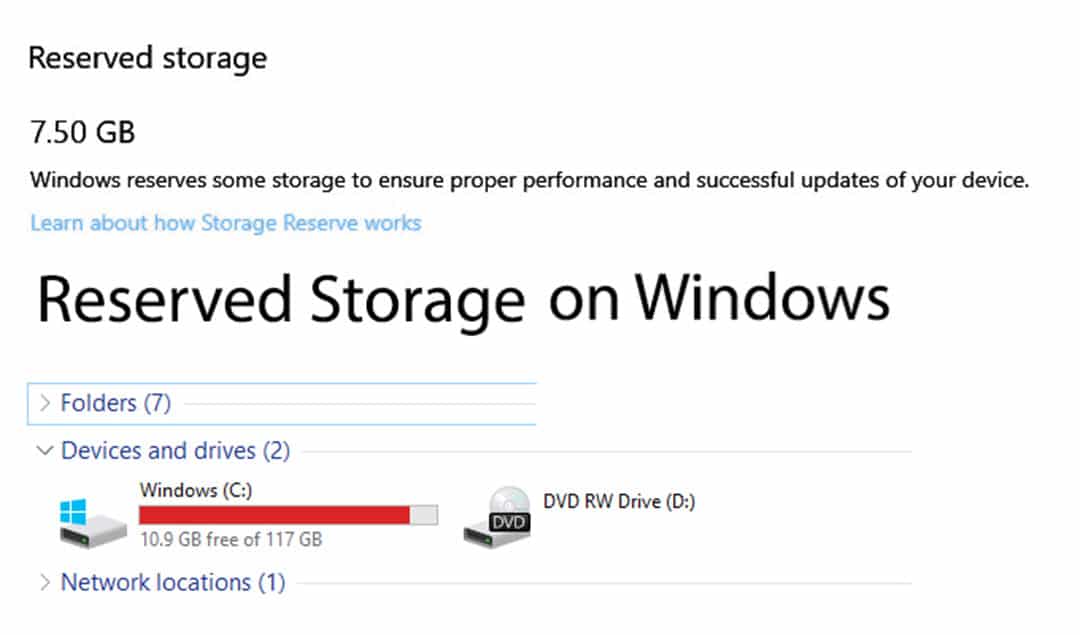Screen dimensions: 1080x635
Task: Click the DVD RW Drive (D:) name
Action: [x=619, y=502]
